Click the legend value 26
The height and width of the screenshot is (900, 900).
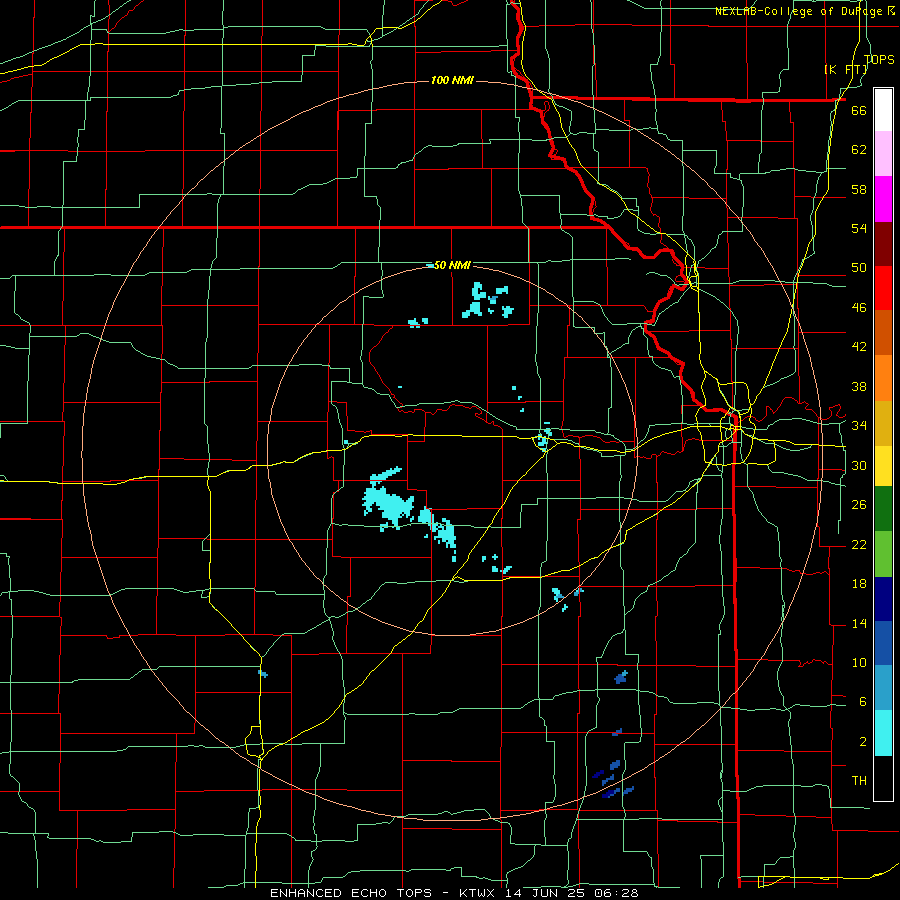click(859, 505)
